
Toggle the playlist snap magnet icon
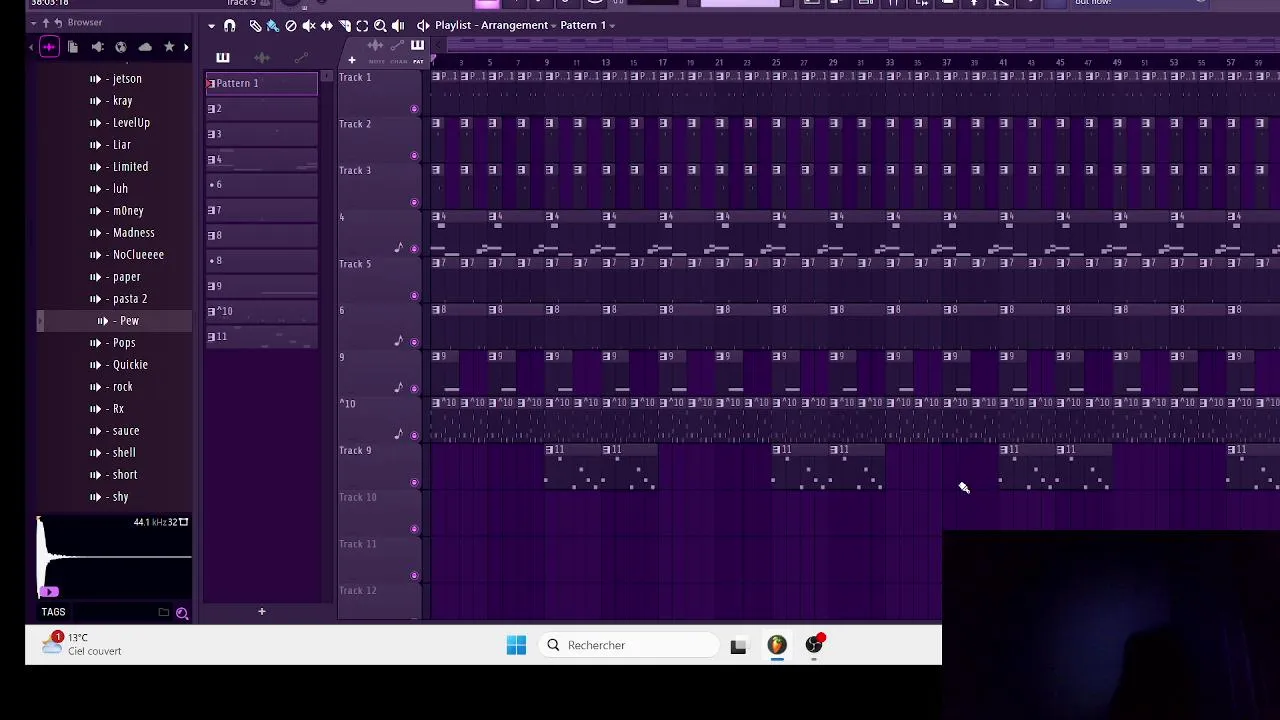tap(230, 25)
